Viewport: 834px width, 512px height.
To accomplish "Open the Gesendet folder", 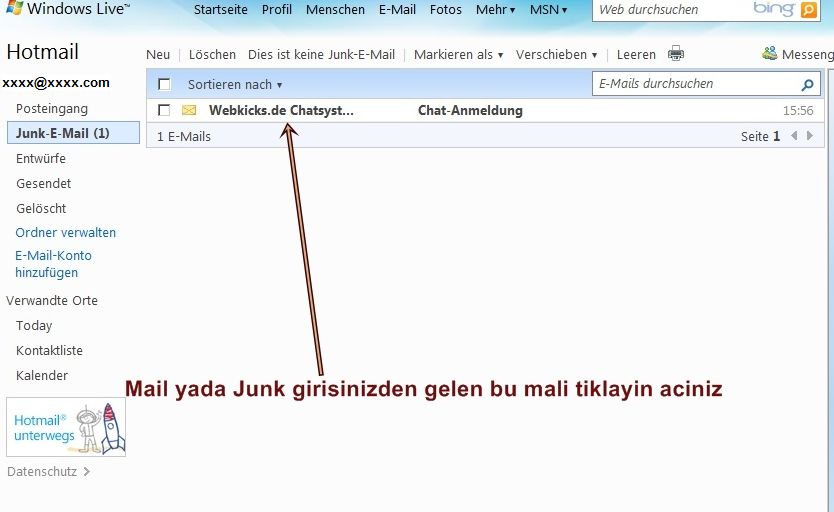I will (44, 183).
